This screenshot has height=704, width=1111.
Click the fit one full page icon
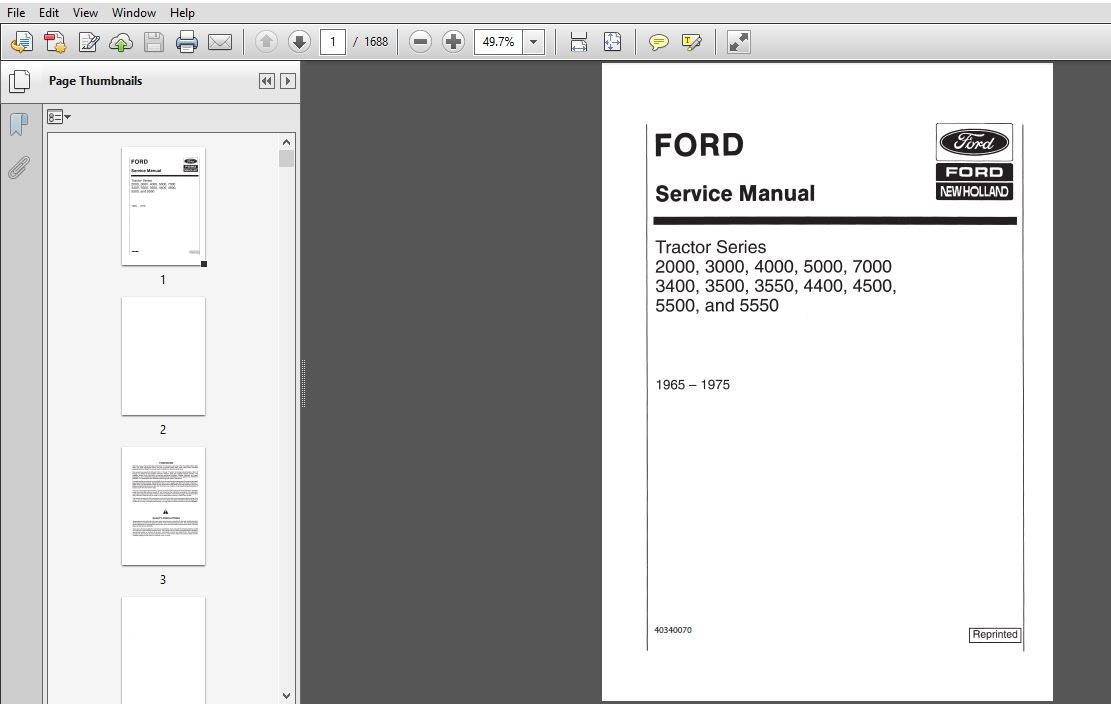pos(612,42)
